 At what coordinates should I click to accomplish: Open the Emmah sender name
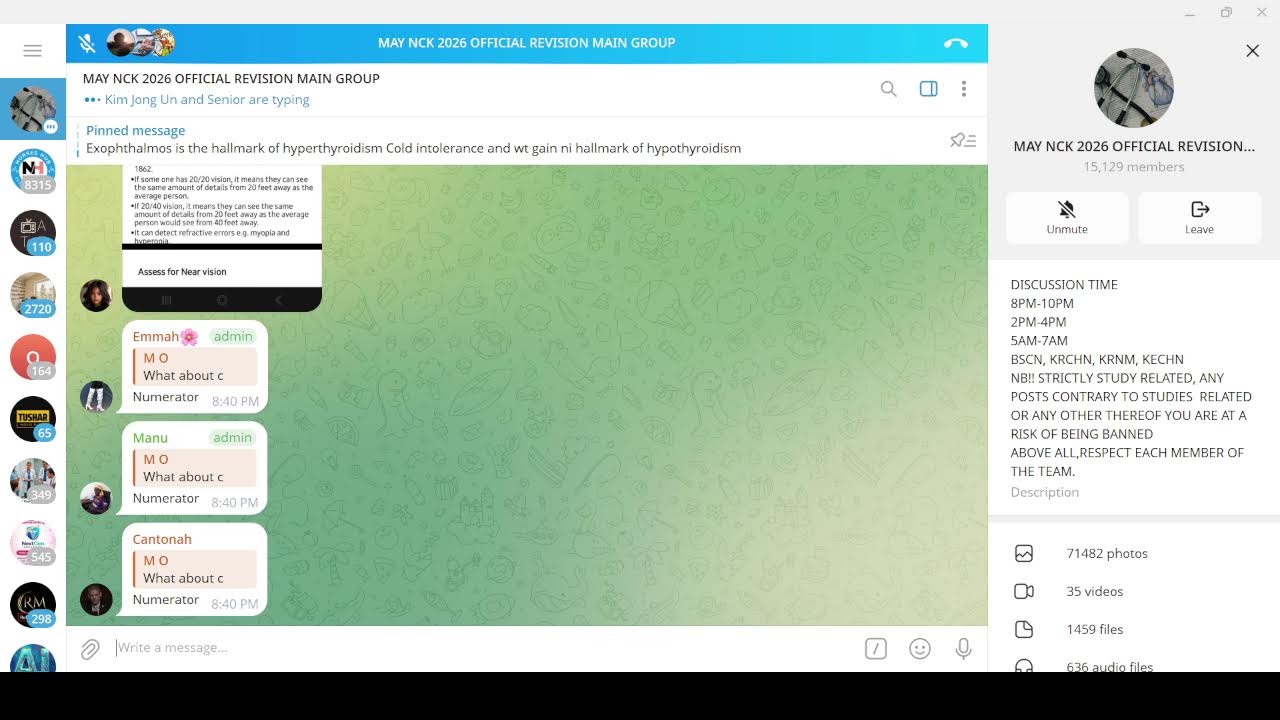coord(165,337)
